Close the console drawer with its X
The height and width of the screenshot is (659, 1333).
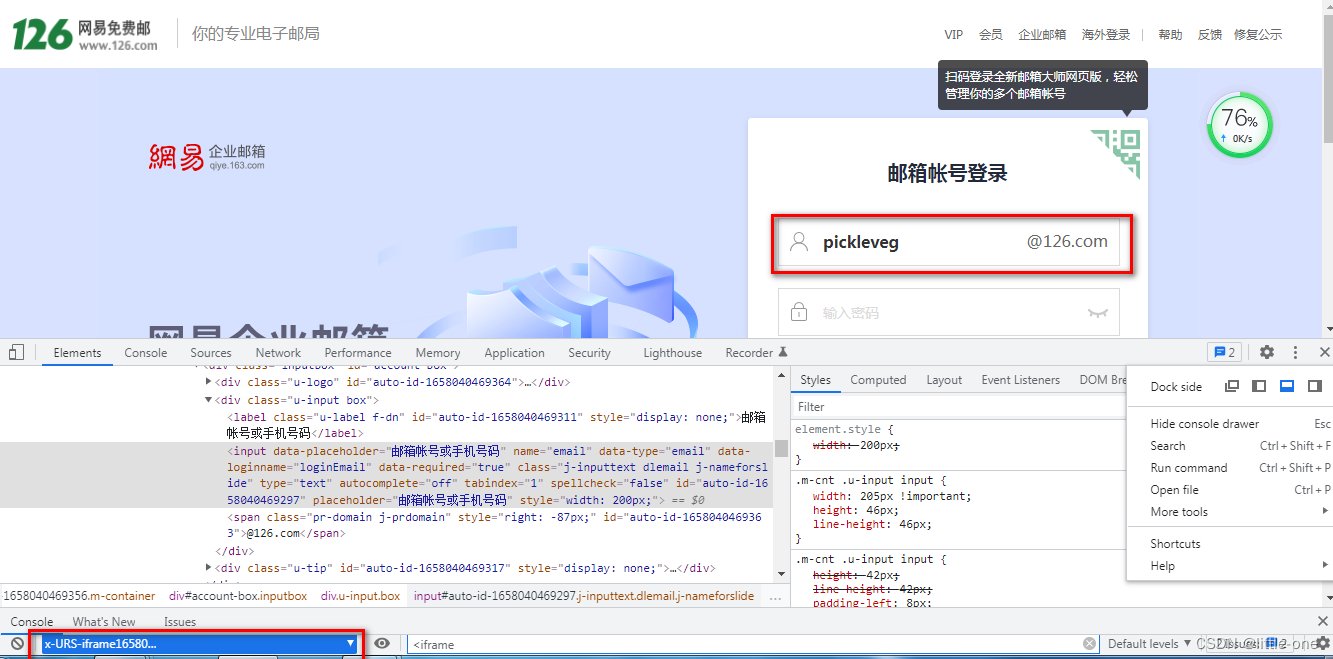(x=1324, y=622)
